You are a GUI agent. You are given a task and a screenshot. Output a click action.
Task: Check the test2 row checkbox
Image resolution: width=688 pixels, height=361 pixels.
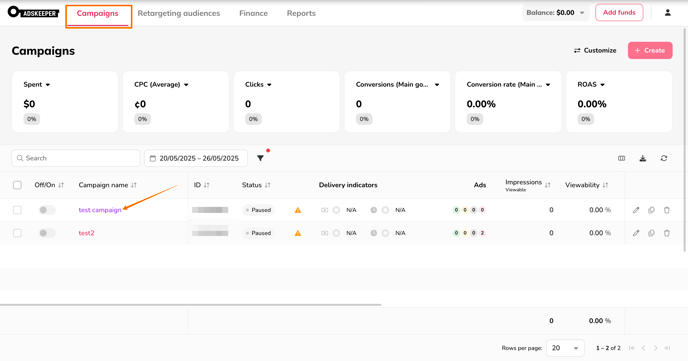(17, 233)
